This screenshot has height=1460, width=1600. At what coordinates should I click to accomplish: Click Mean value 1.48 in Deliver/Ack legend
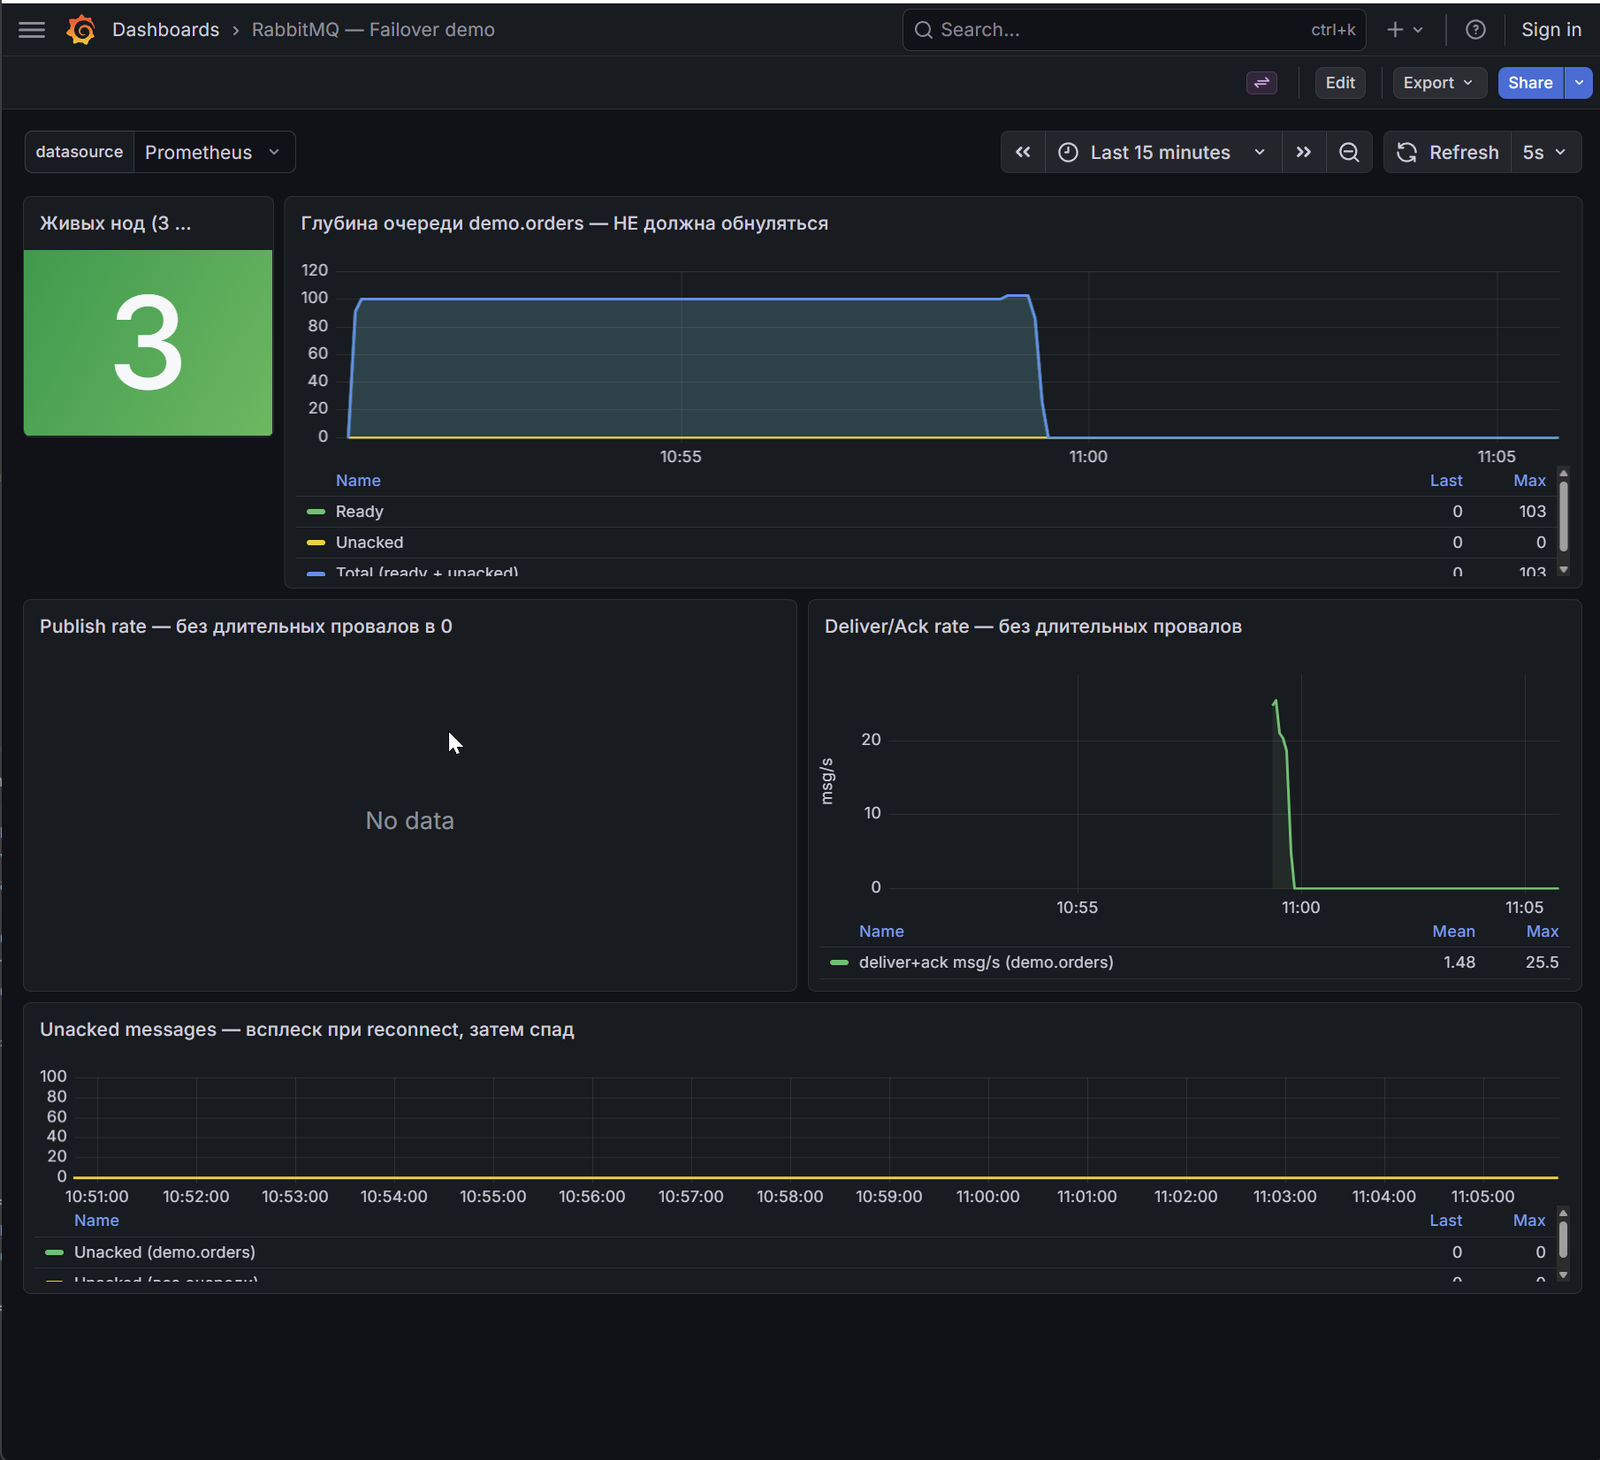click(x=1459, y=962)
